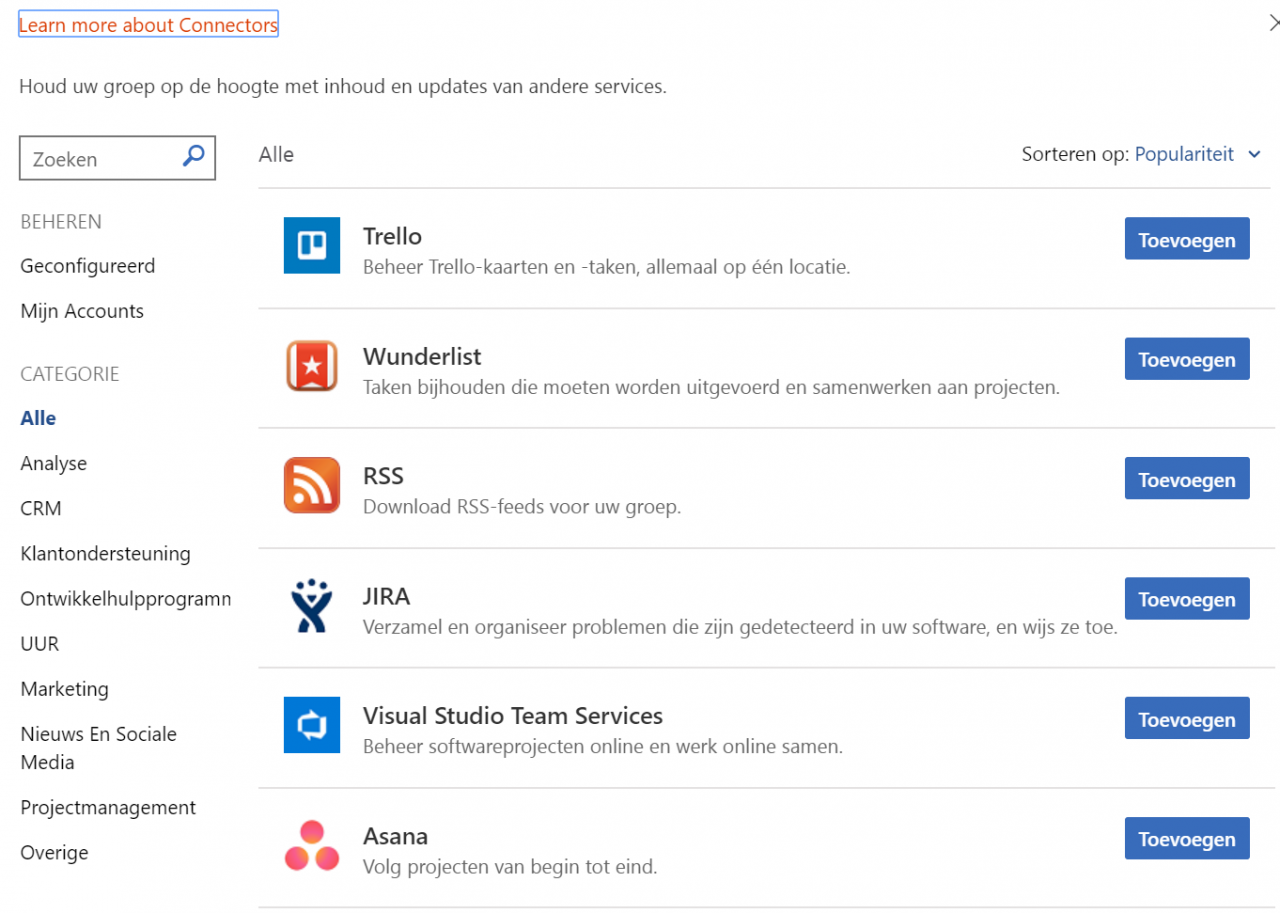Click JIRA description 'Verzamel en organiseer problemen'
The height and width of the screenshot is (913, 1280).
740,627
